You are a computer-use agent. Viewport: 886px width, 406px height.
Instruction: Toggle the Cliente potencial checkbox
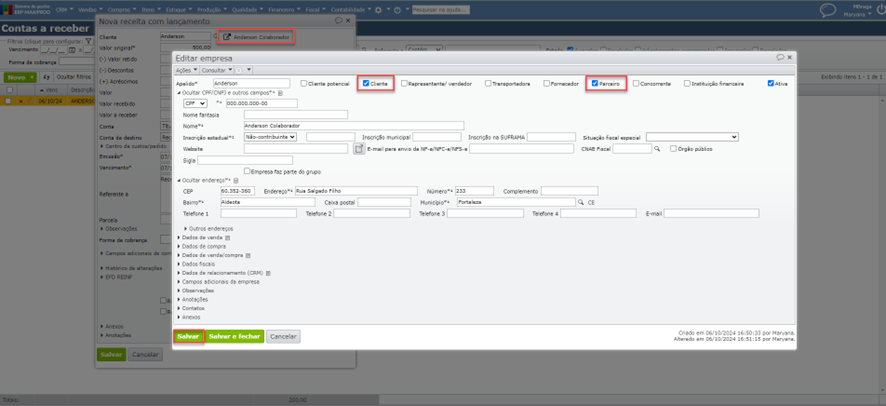click(303, 83)
